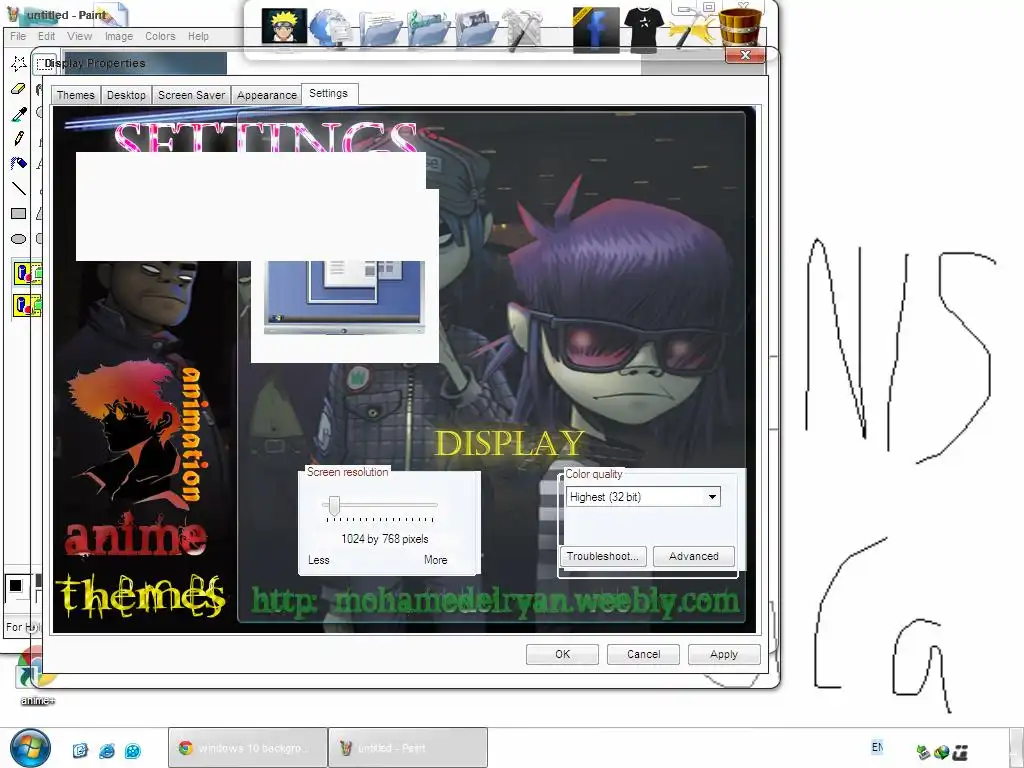This screenshot has width=1024, height=768.
Task: Select the Line tool in Paint
Action: [x=18, y=189]
